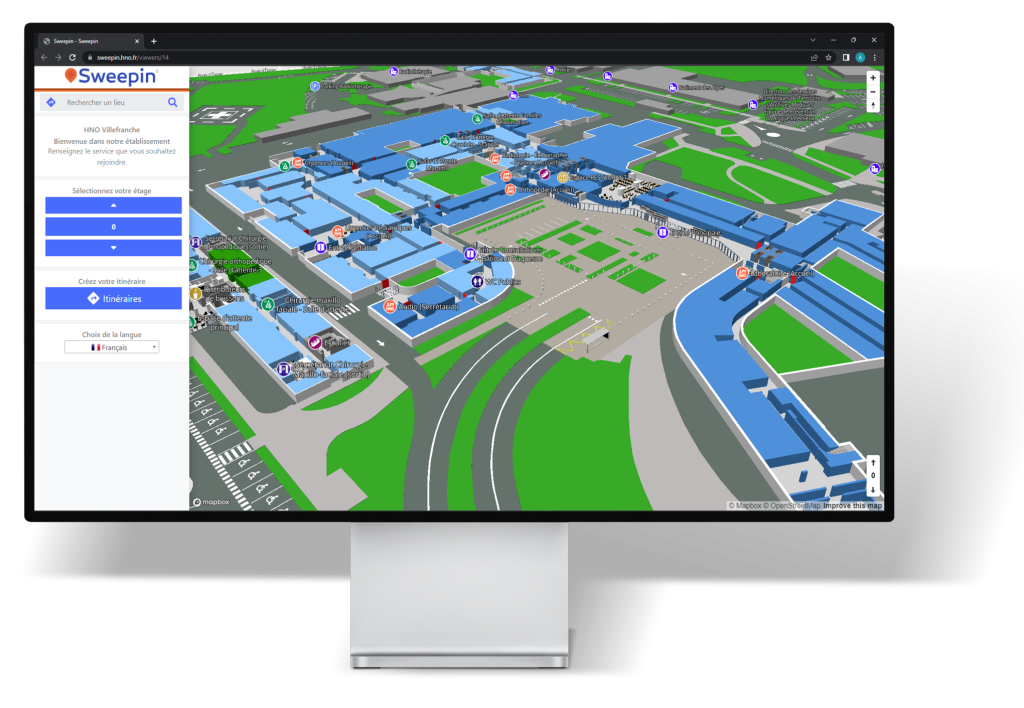Viewport: 1024px width, 708px height.
Task: Select the Urgences Pédiatriques marker
Action: [338, 231]
